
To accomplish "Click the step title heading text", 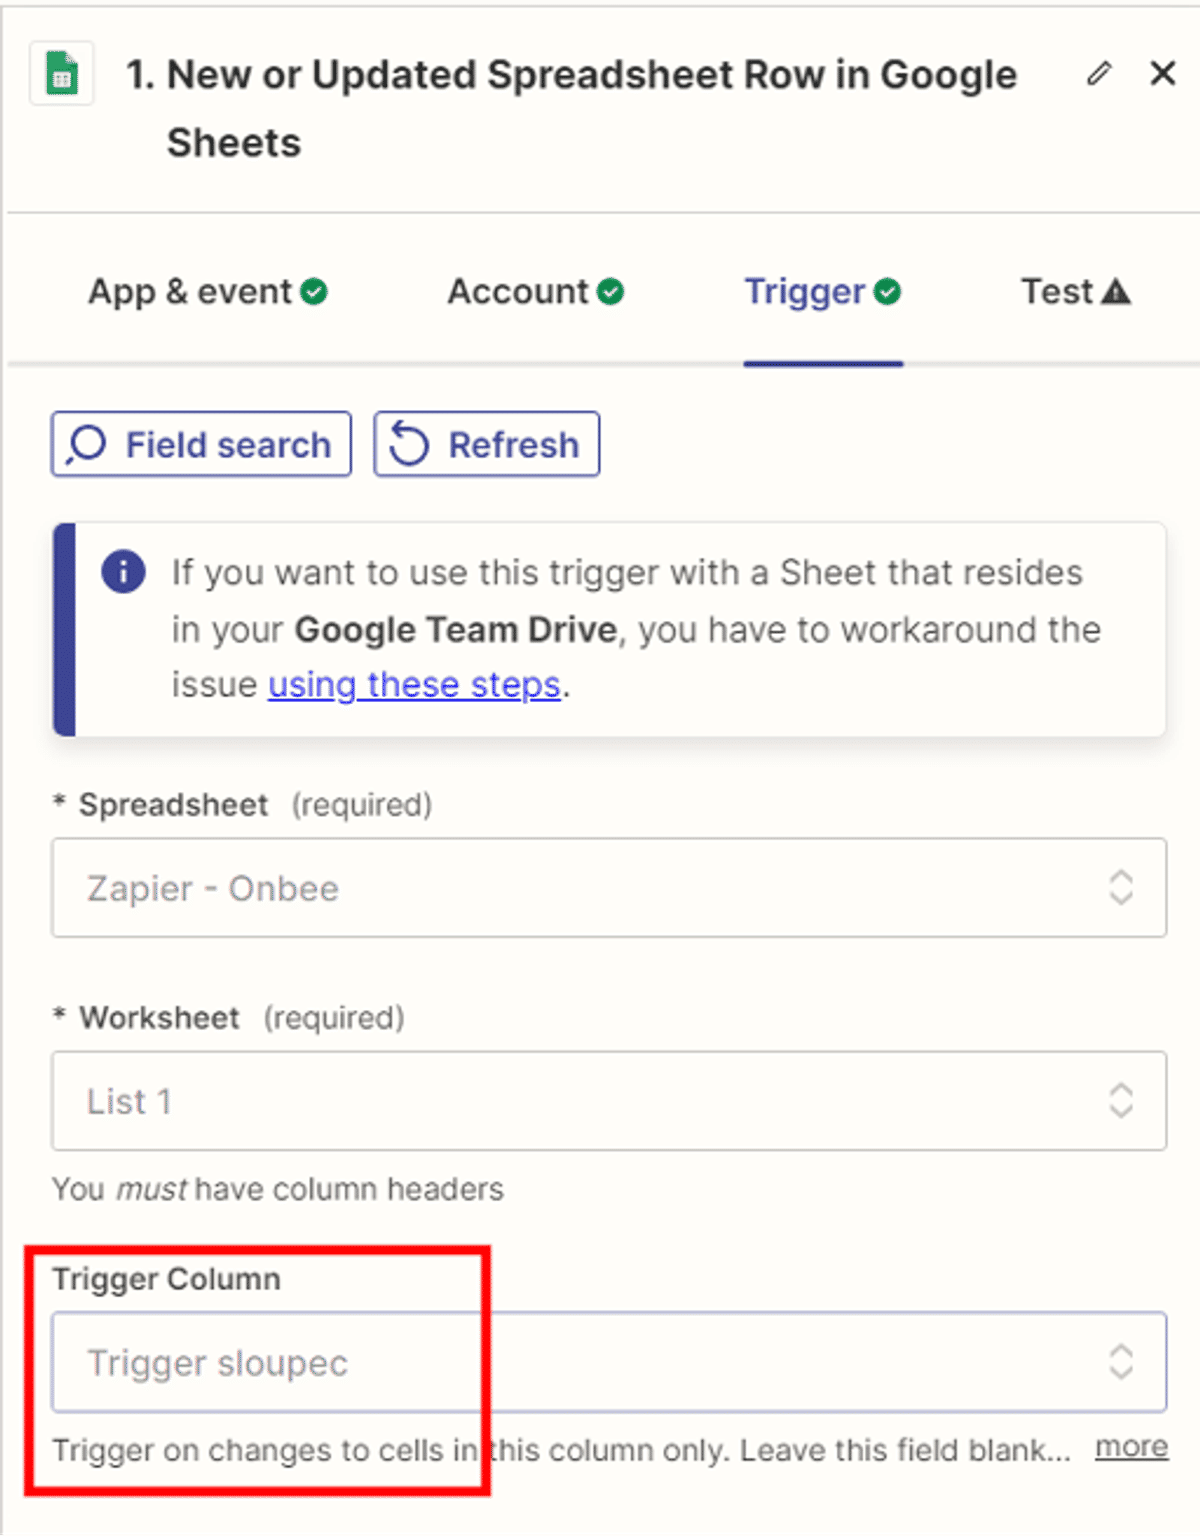I will (570, 76).
